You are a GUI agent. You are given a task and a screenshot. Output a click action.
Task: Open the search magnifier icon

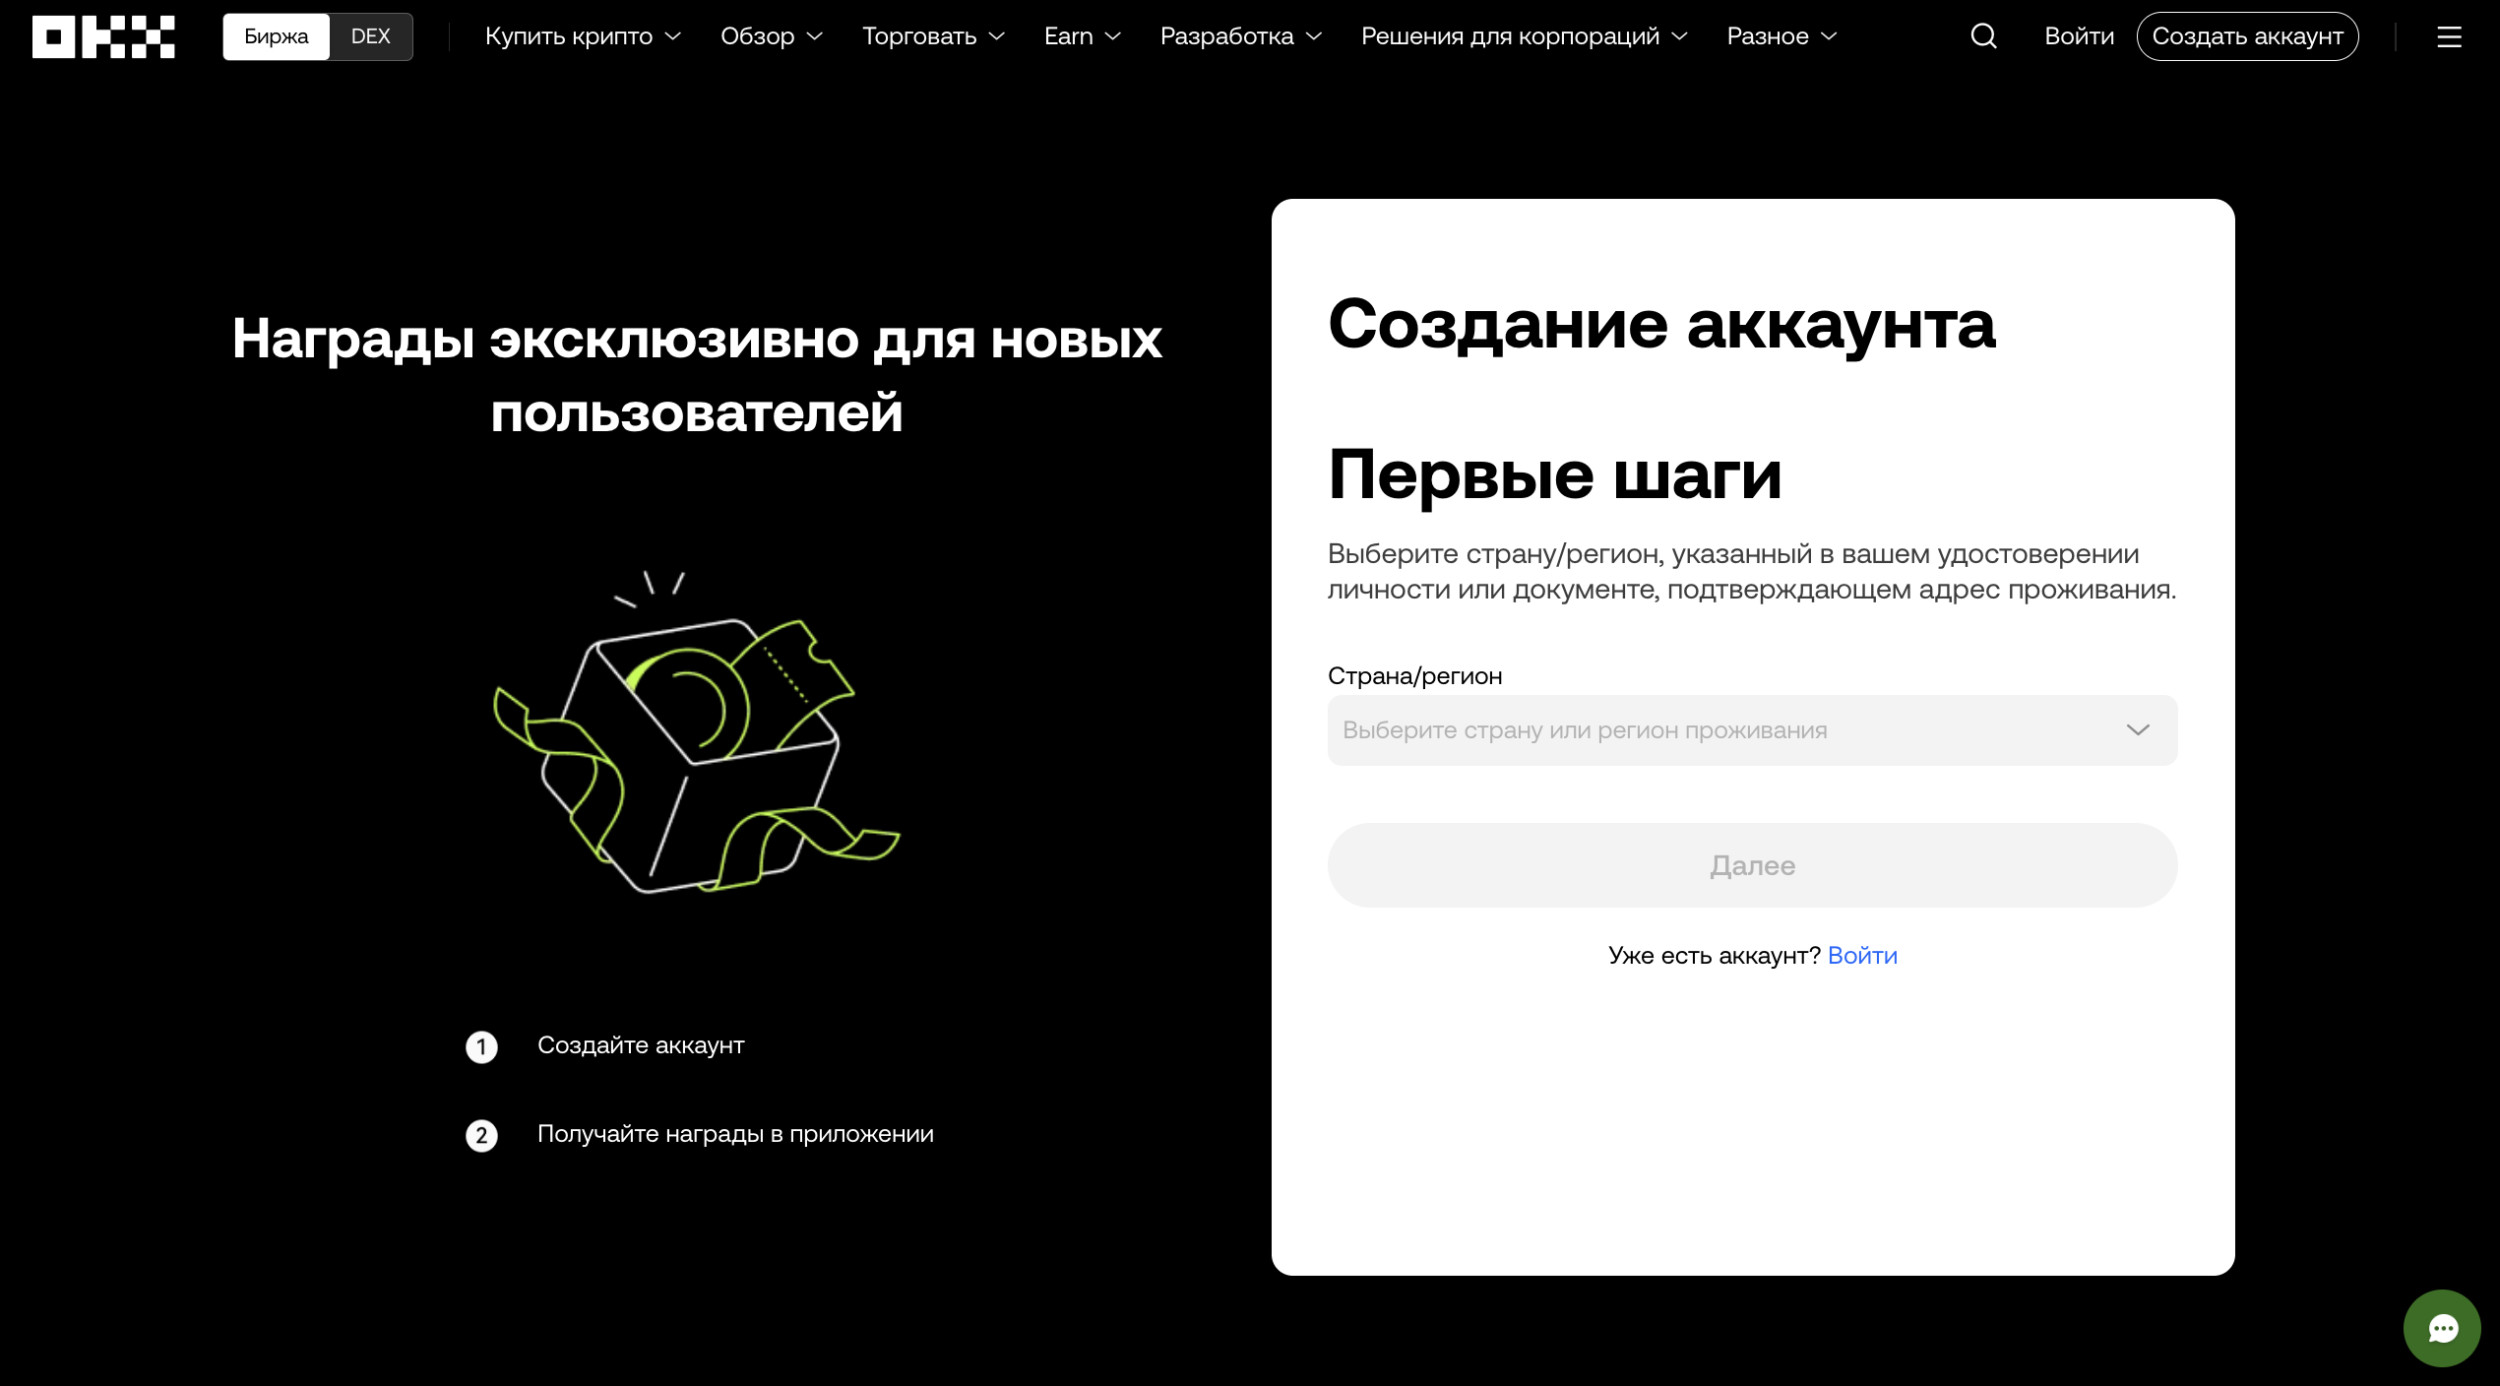(x=1983, y=37)
